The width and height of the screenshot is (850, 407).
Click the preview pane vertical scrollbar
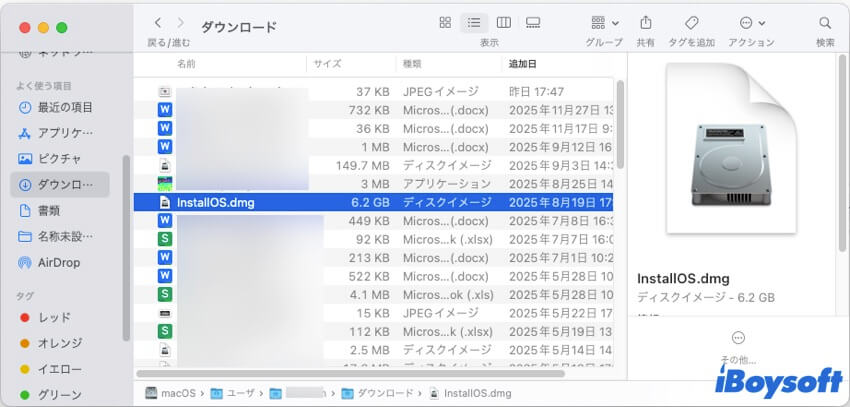click(x=842, y=154)
